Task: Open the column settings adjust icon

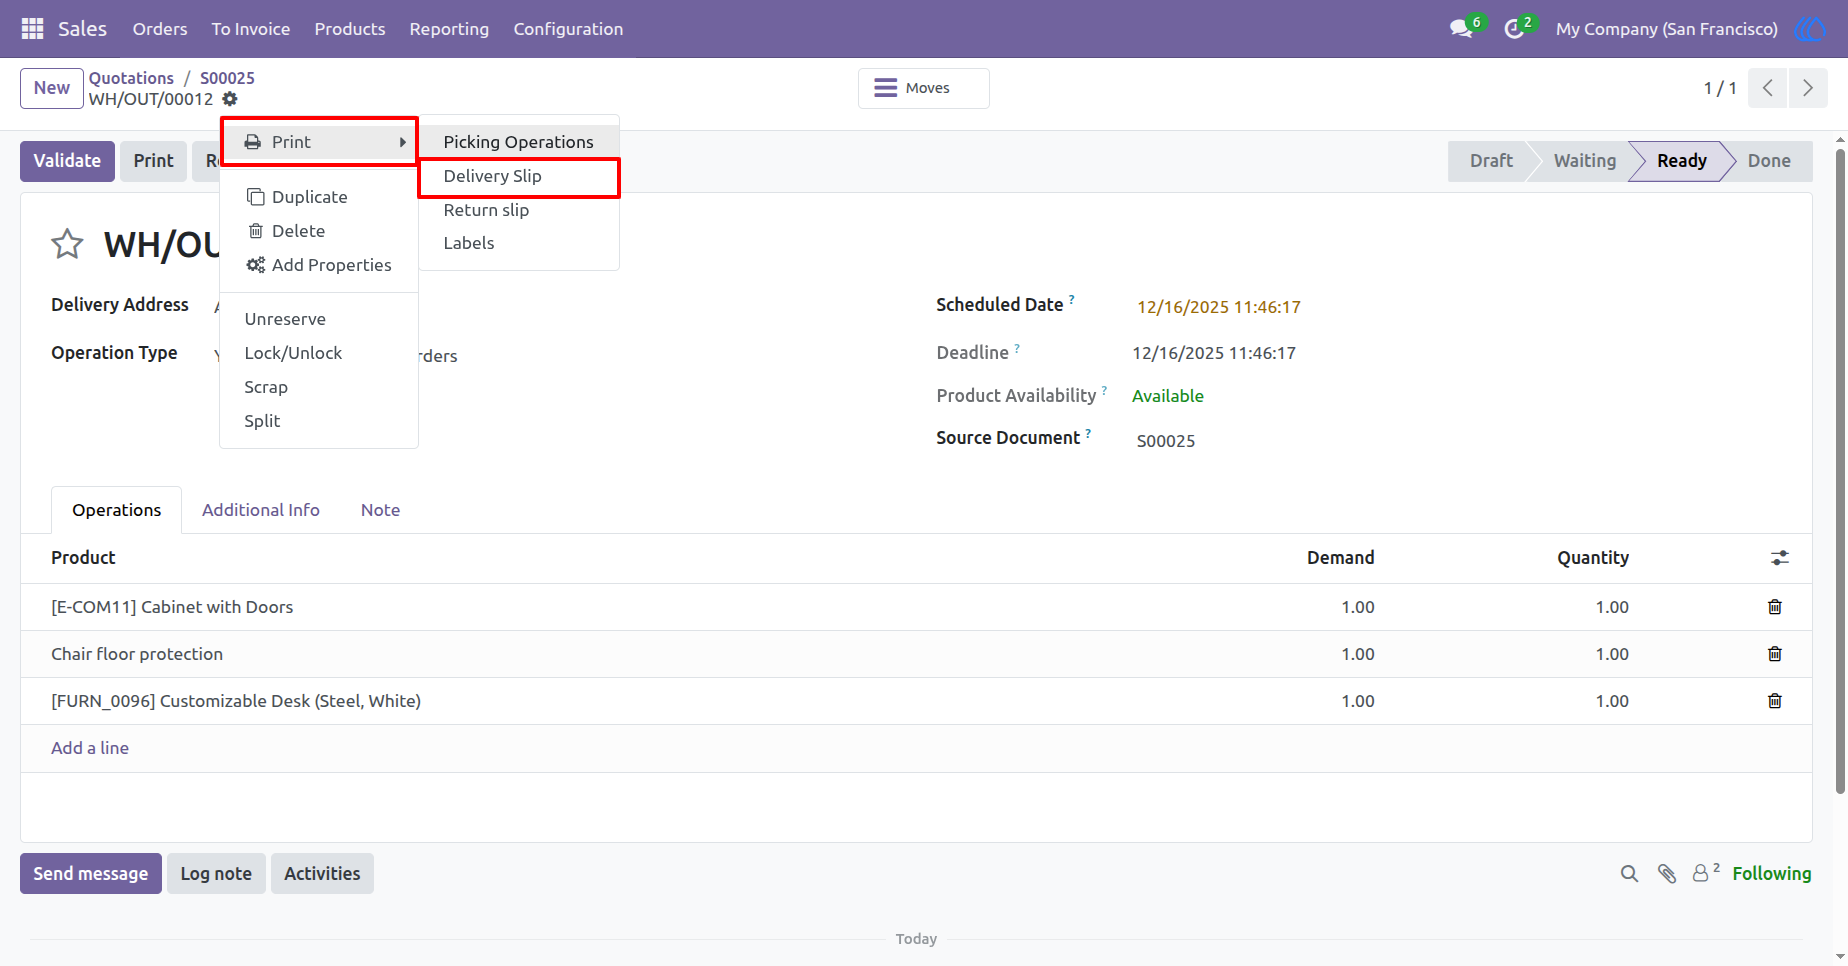Action: [1780, 558]
